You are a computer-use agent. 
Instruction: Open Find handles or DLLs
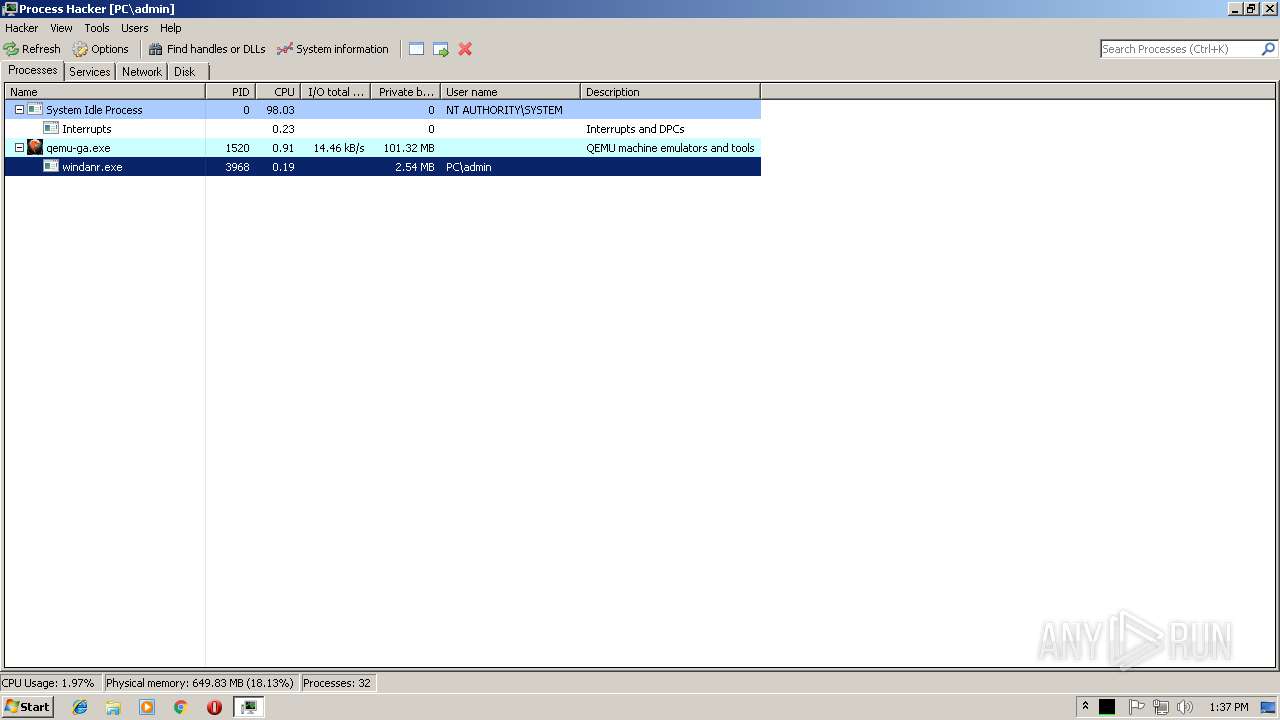pos(207,49)
